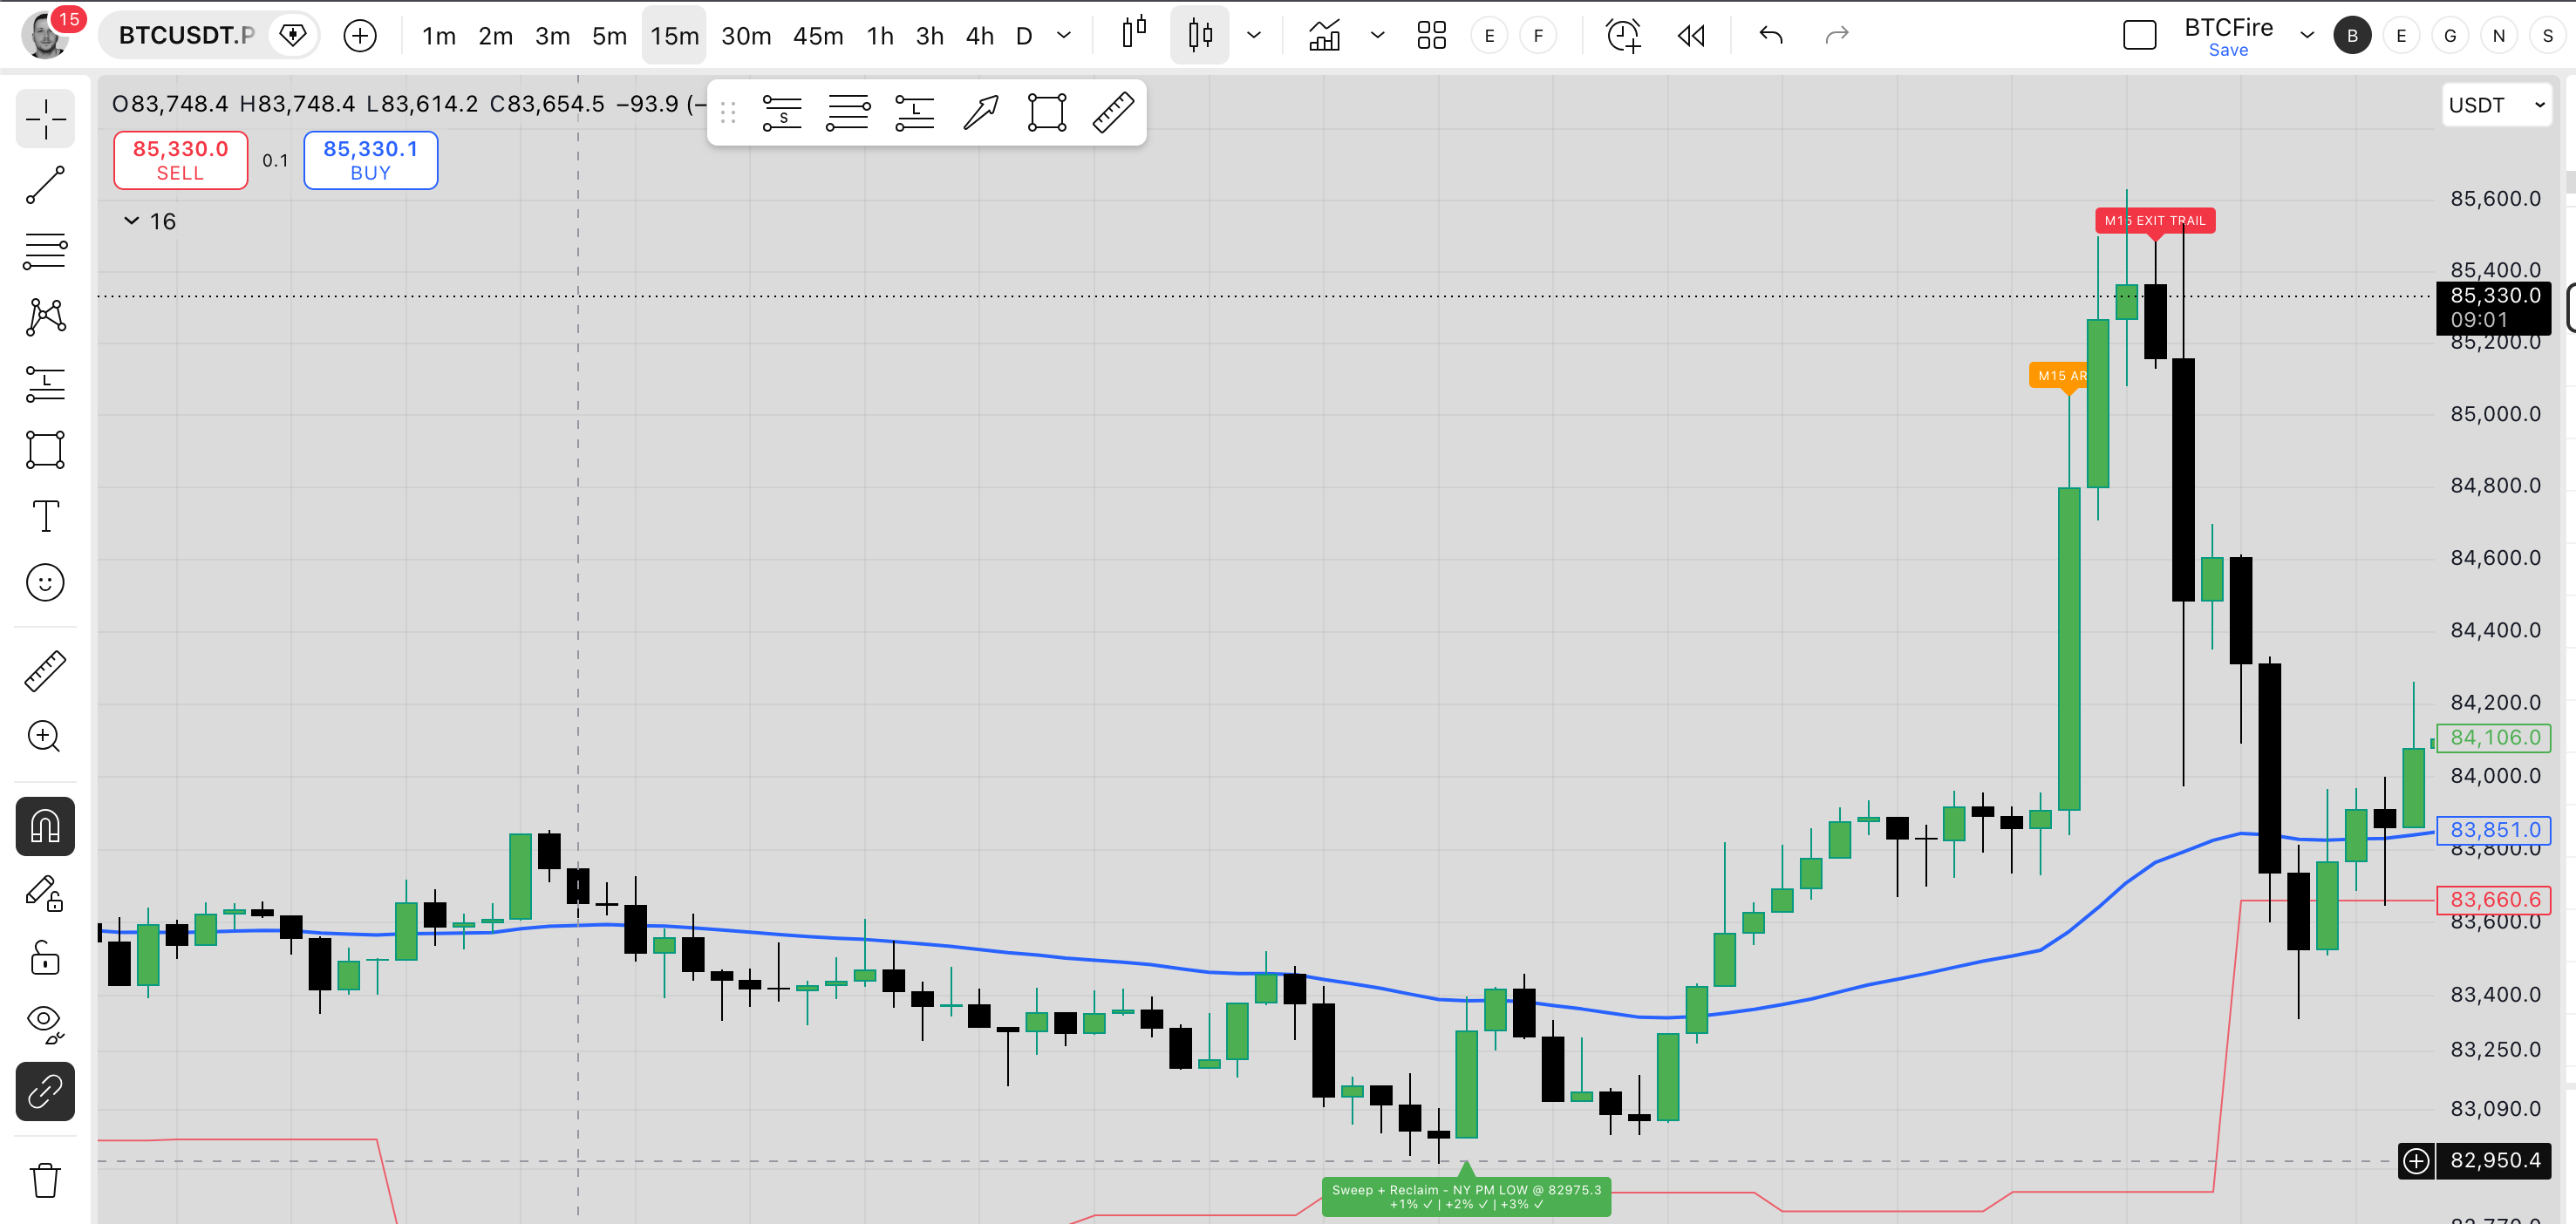This screenshot has width=2576, height=1224.
Task: Expand the indicators favorites dropdown
Action: (1378, 36)
